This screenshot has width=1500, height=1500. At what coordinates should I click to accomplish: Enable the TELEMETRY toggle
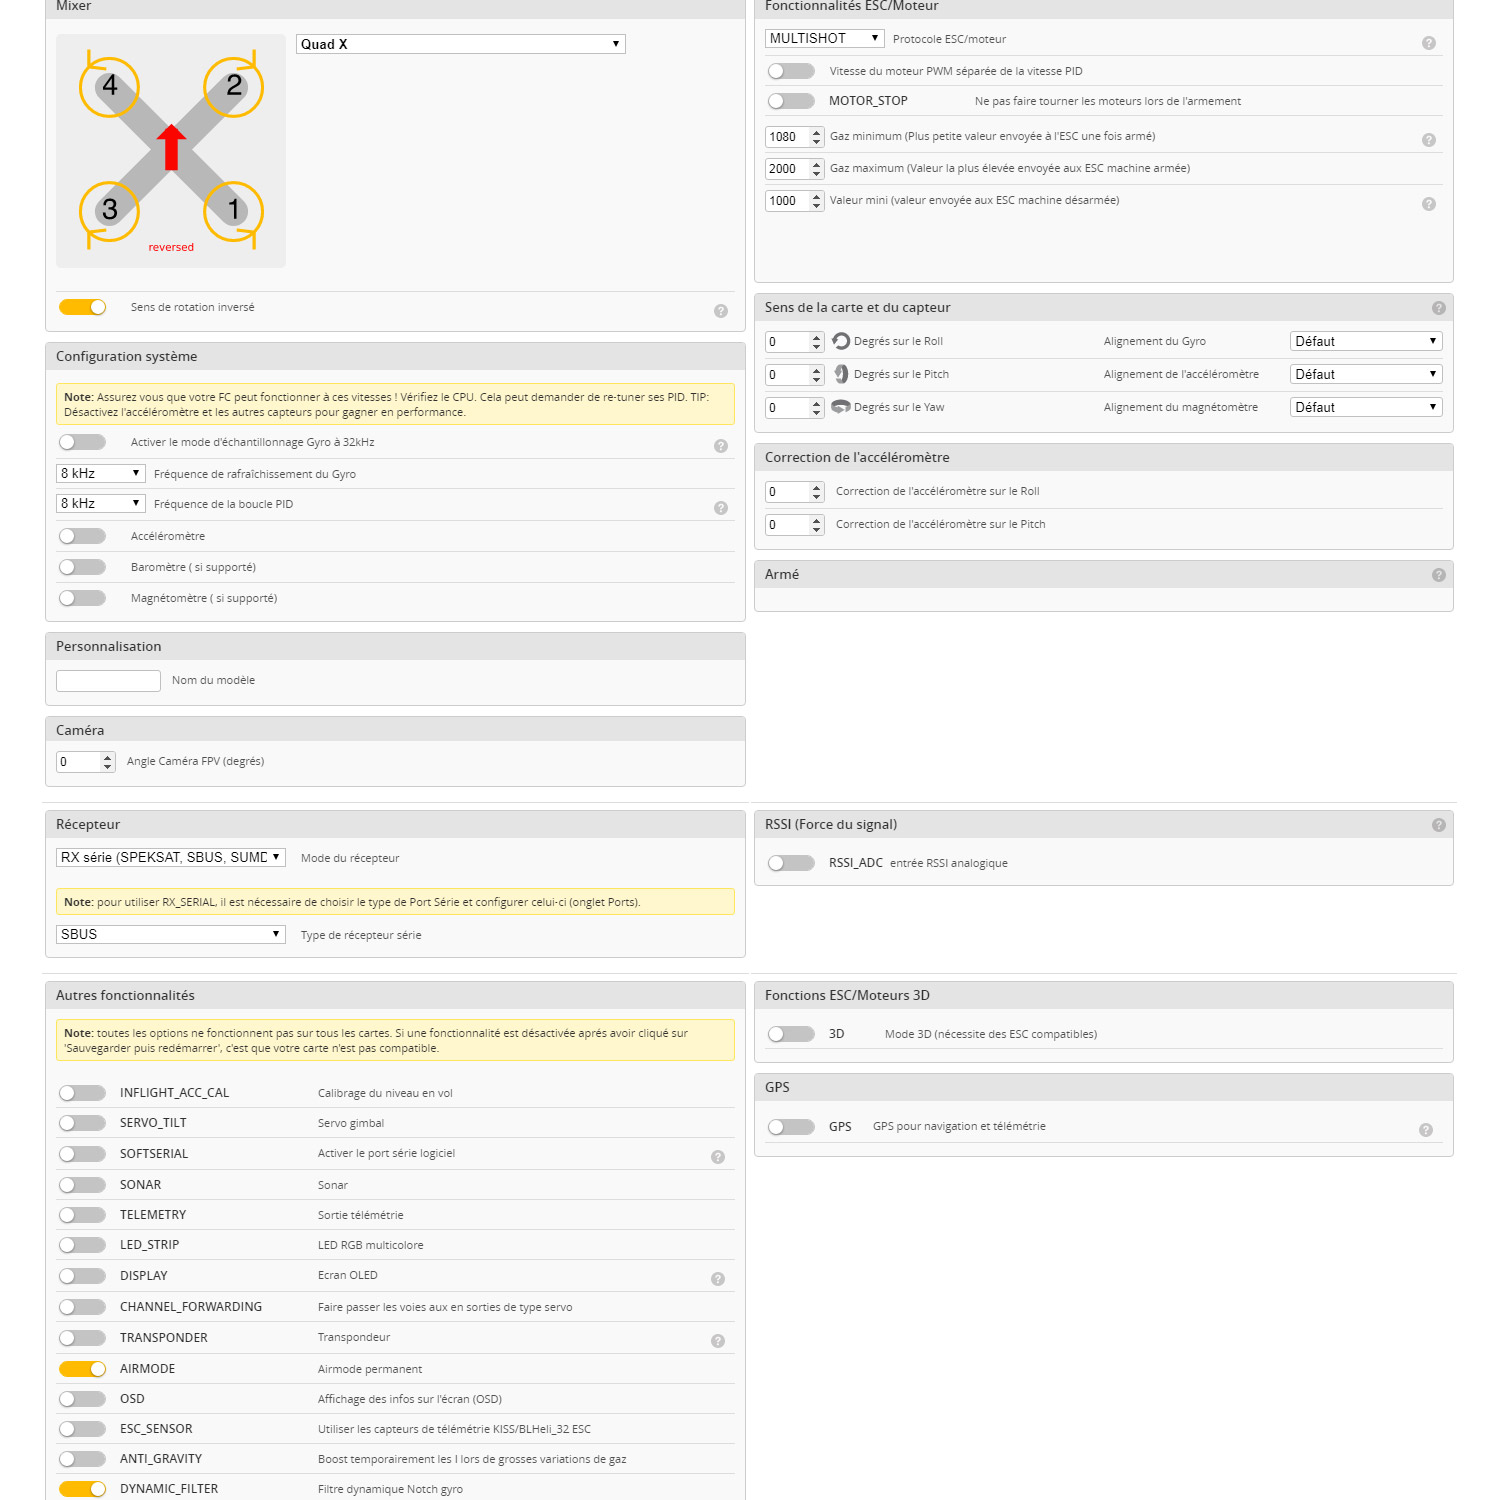(x=82, y=1215)
